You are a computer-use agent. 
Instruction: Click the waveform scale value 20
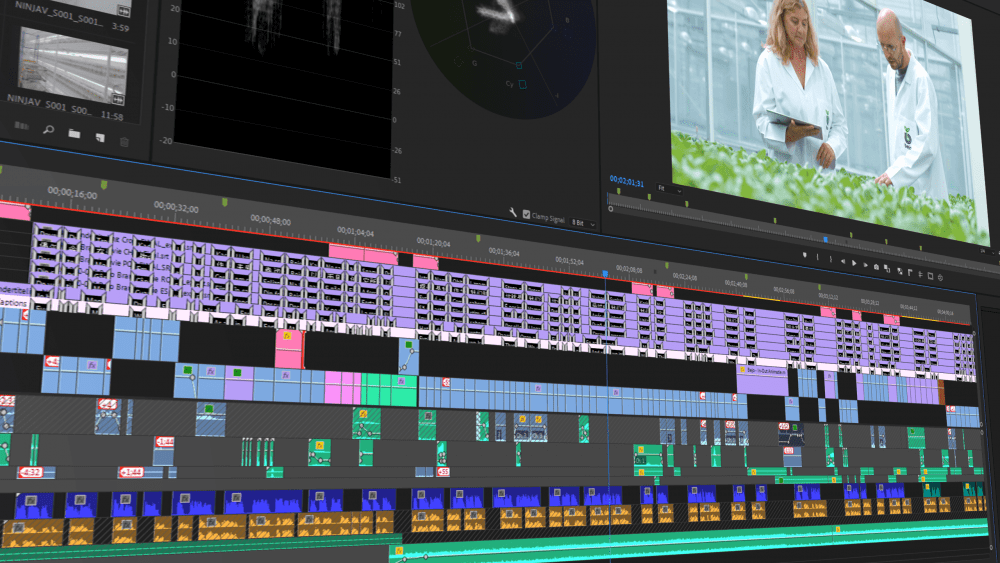[x=175, y=10]
